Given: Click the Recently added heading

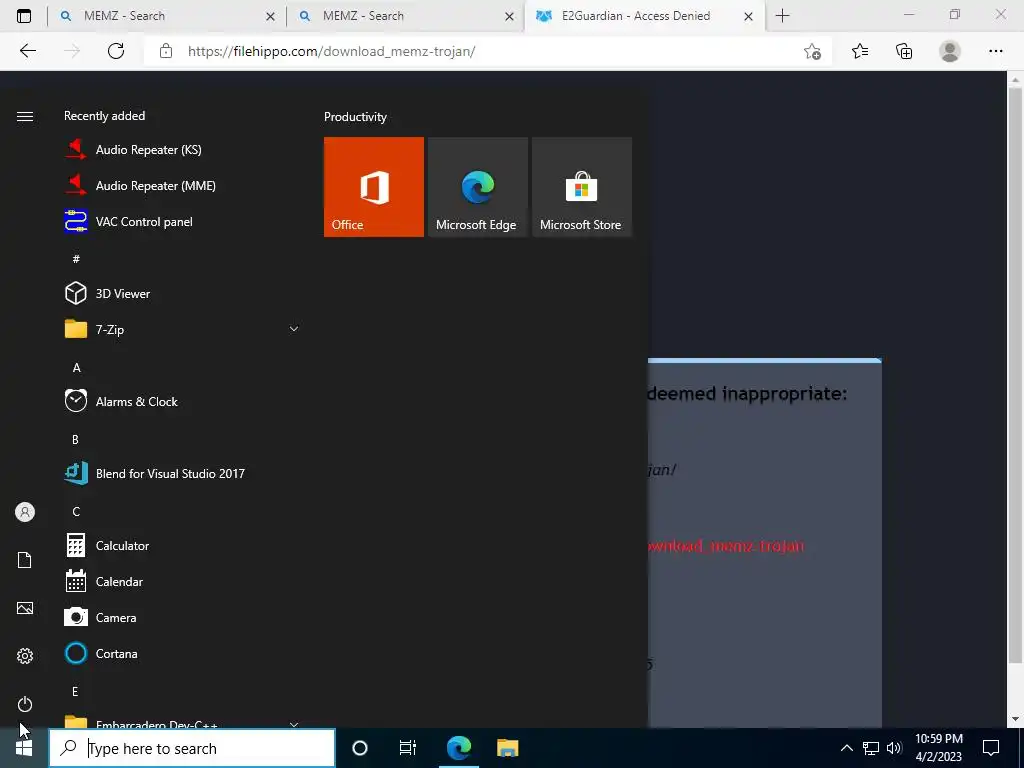Looking at the screenshot, I should click(104, 116).
